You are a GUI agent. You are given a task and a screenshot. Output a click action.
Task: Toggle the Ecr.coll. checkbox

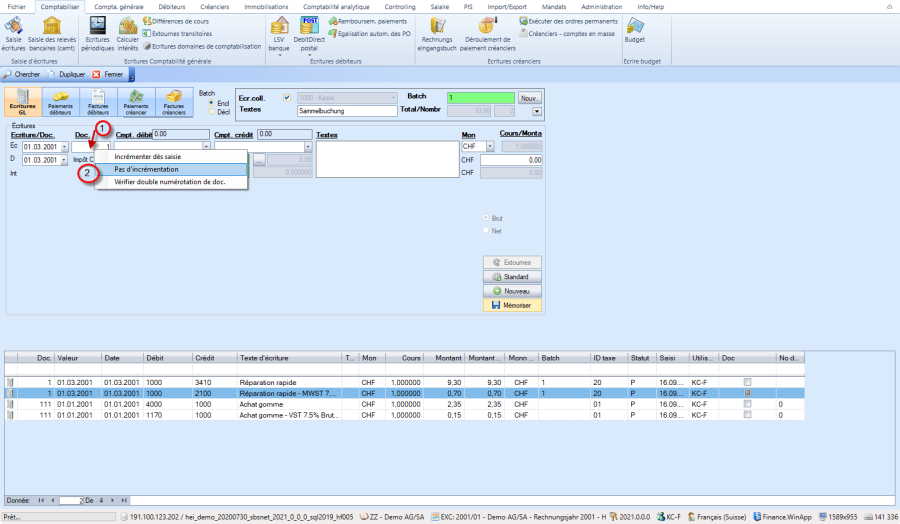tap(288, 98)
